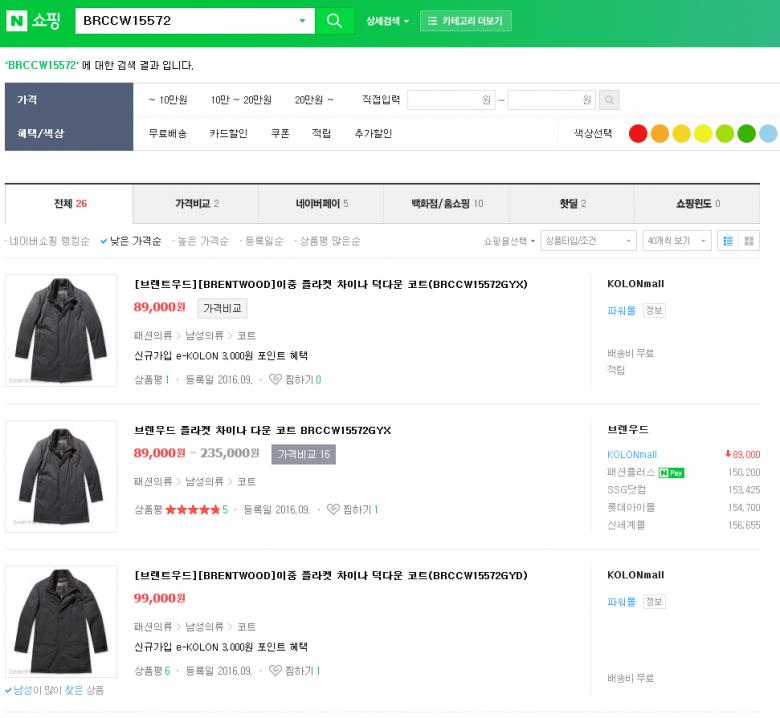Viewport: 780px width, 718px height.
Task: Click heart 찜하기 icon on first product
Action: click(x=275, y=380)
